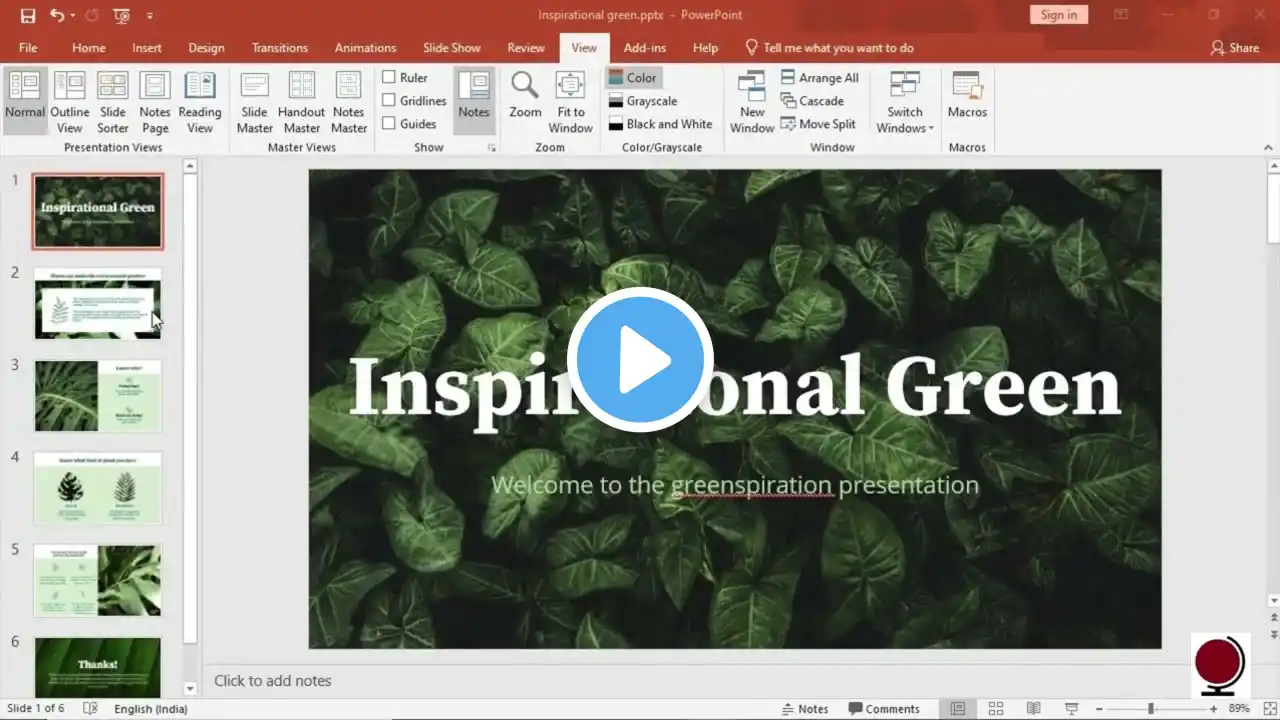Image resolution: width=1280 pixels, height=720 pixels.
Task: Click the Sign in button
Action: (x=1058, y=15)
